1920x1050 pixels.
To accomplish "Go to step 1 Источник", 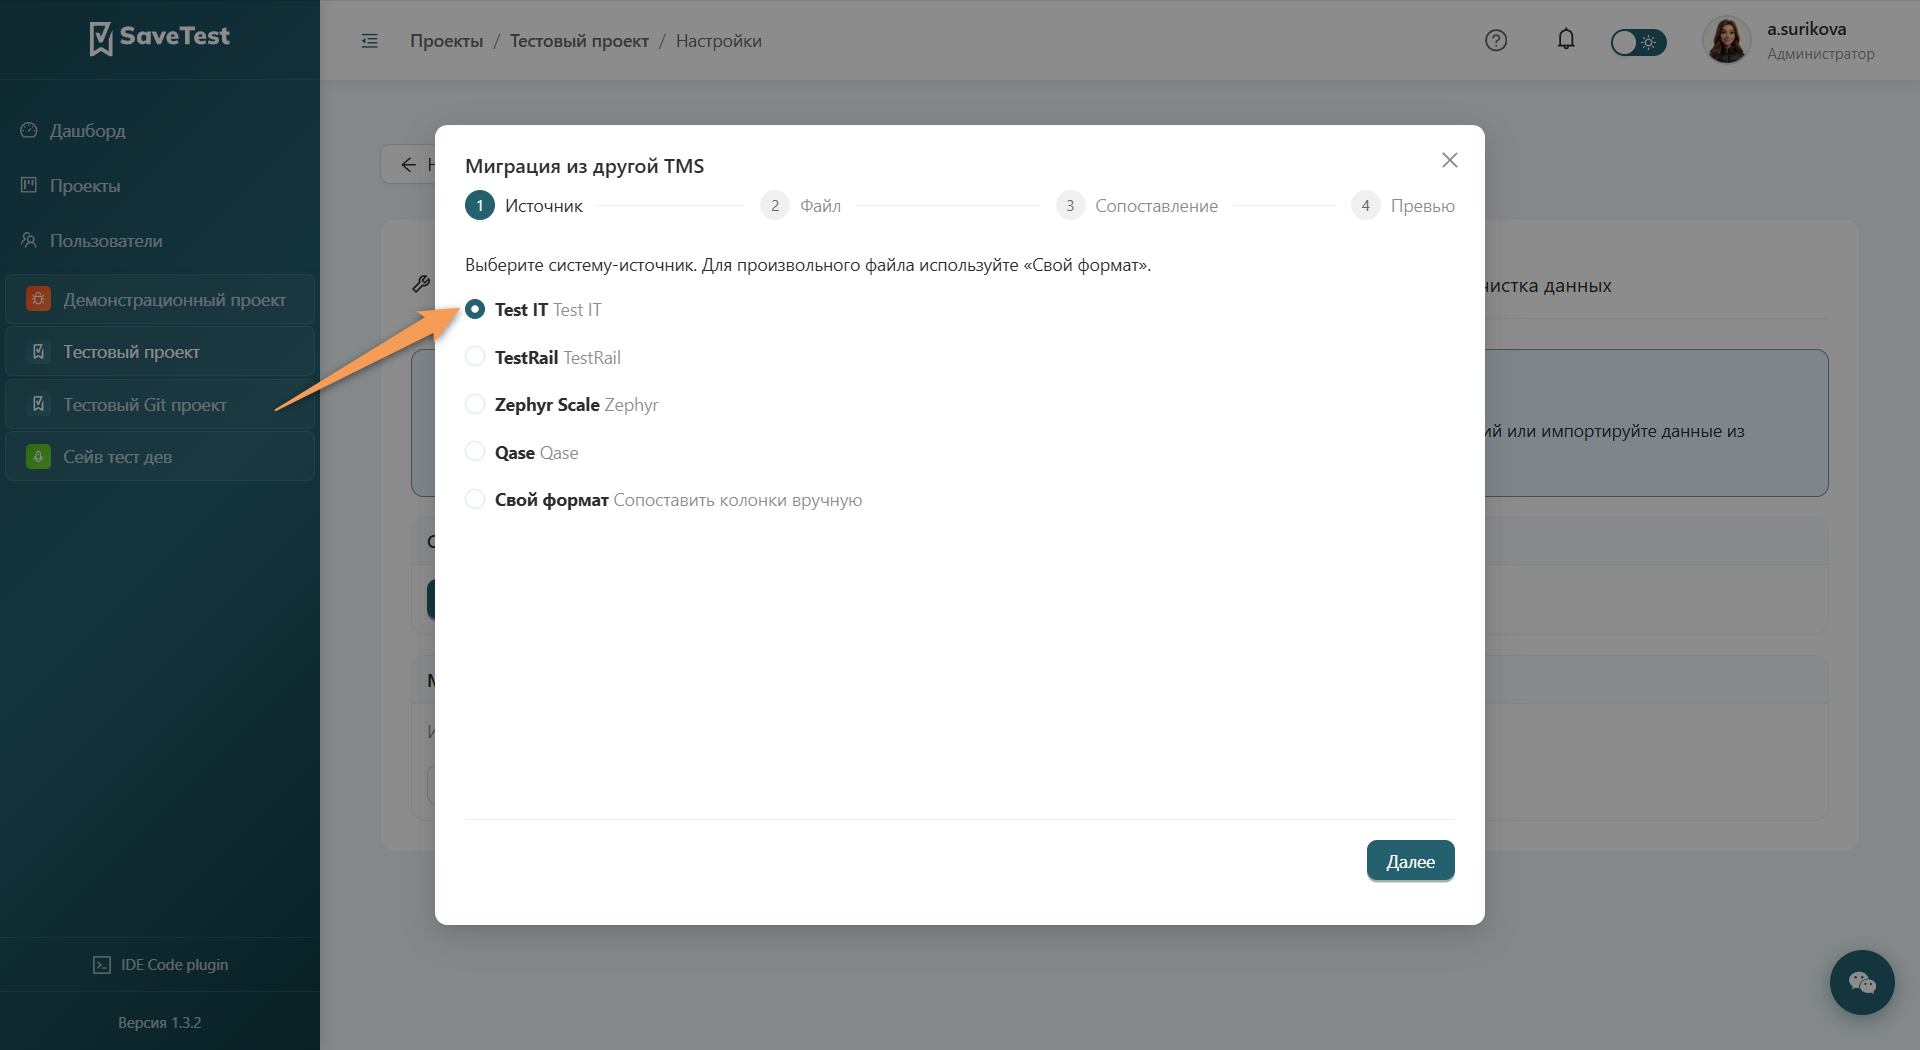I will [524, 206].
